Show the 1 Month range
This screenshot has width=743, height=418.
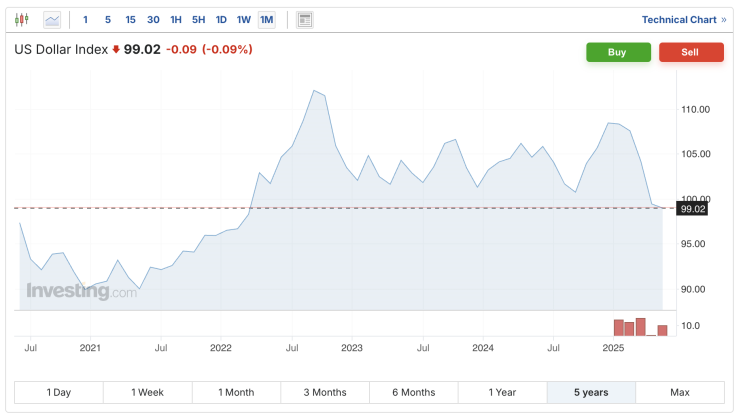click(x=236, y=392)
